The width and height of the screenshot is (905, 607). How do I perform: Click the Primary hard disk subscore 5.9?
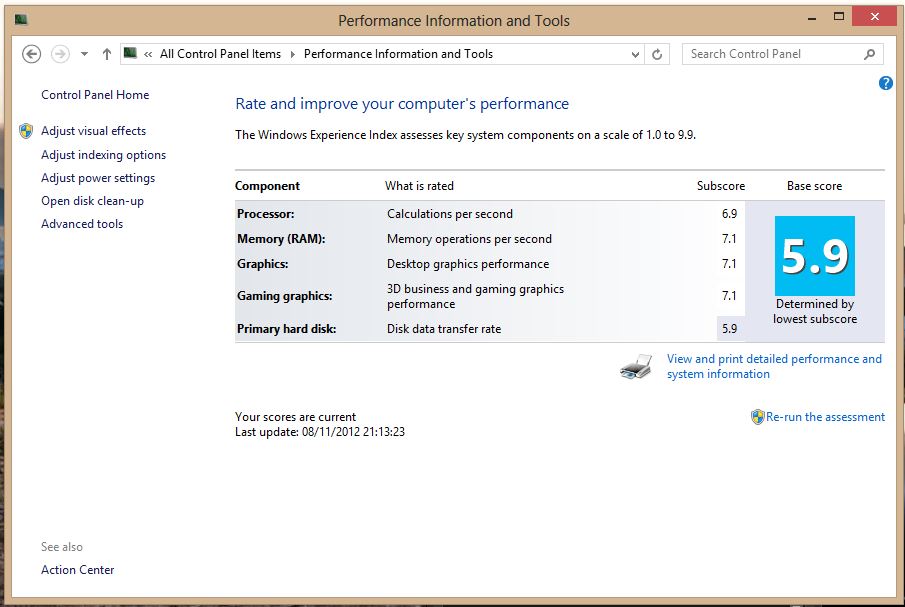(730, 329)
